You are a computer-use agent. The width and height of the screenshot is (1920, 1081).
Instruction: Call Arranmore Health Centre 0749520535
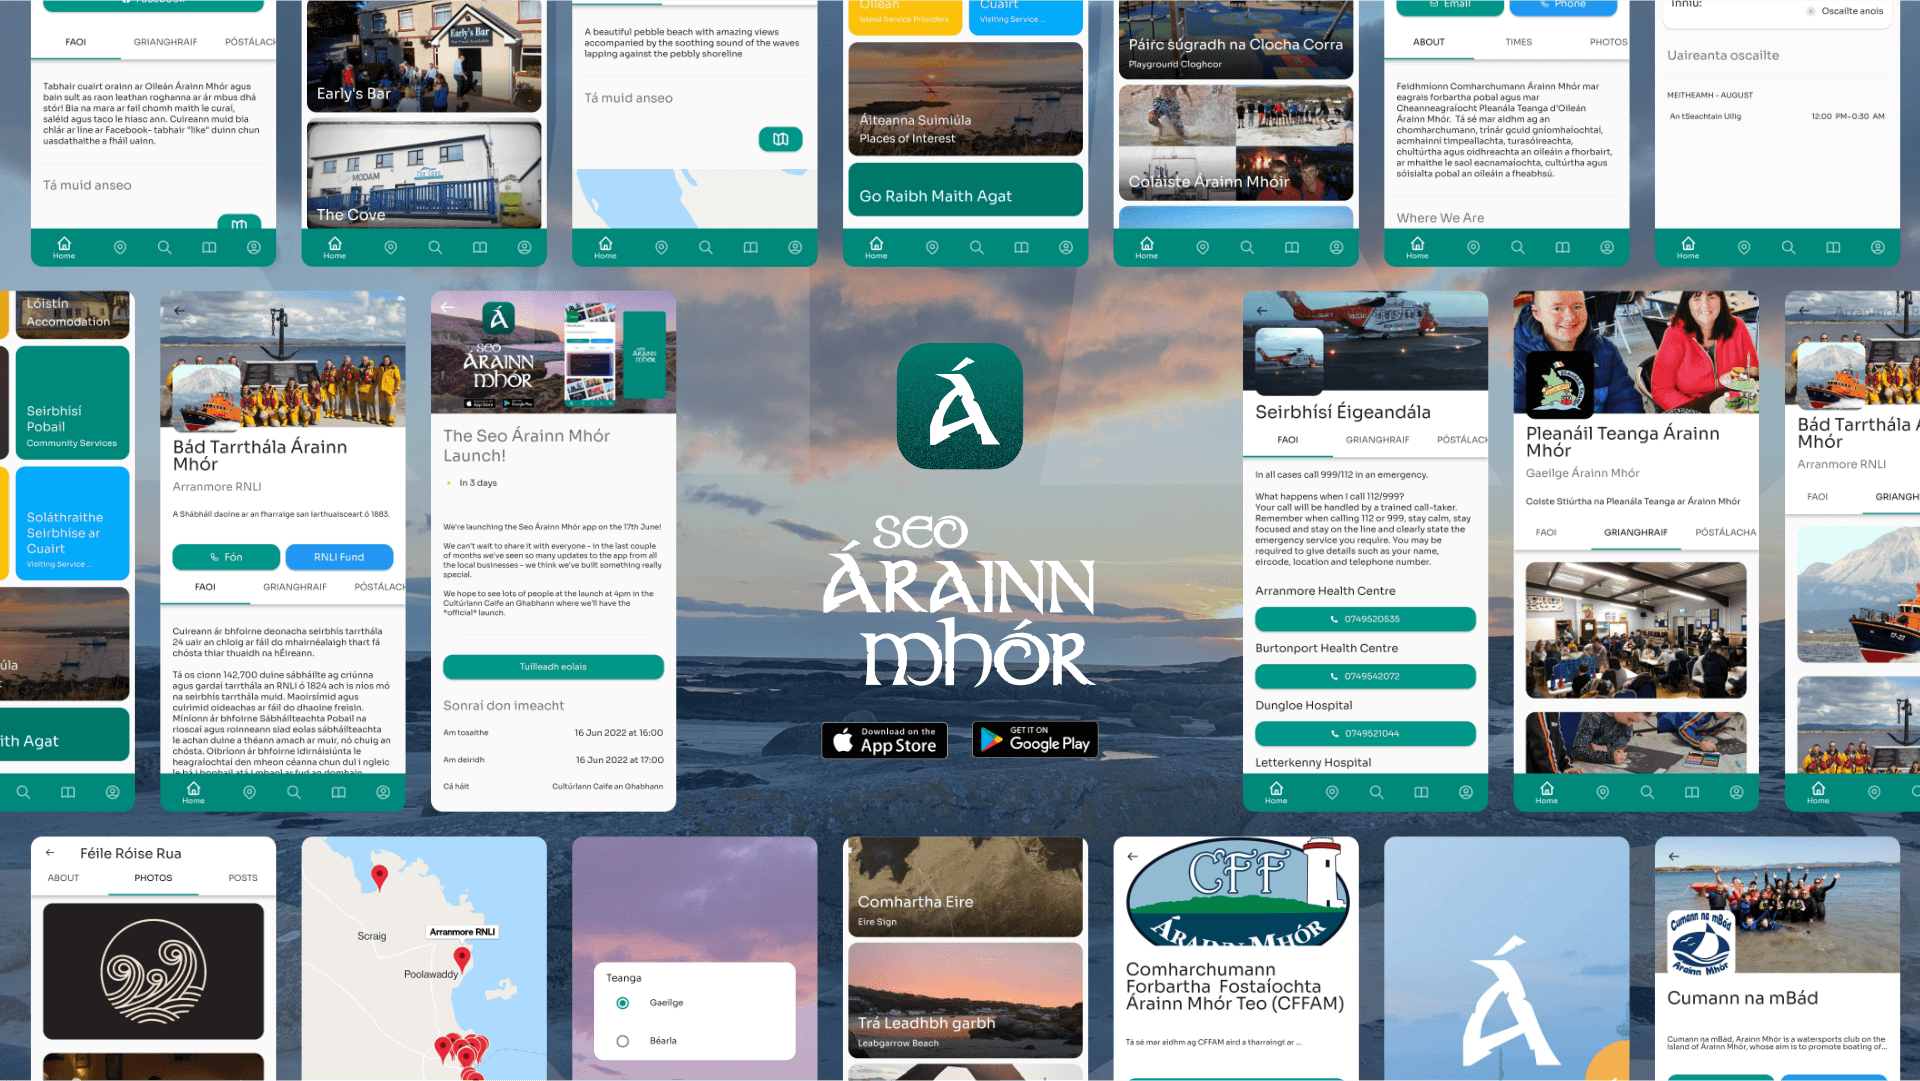[x=1365, y=619]
